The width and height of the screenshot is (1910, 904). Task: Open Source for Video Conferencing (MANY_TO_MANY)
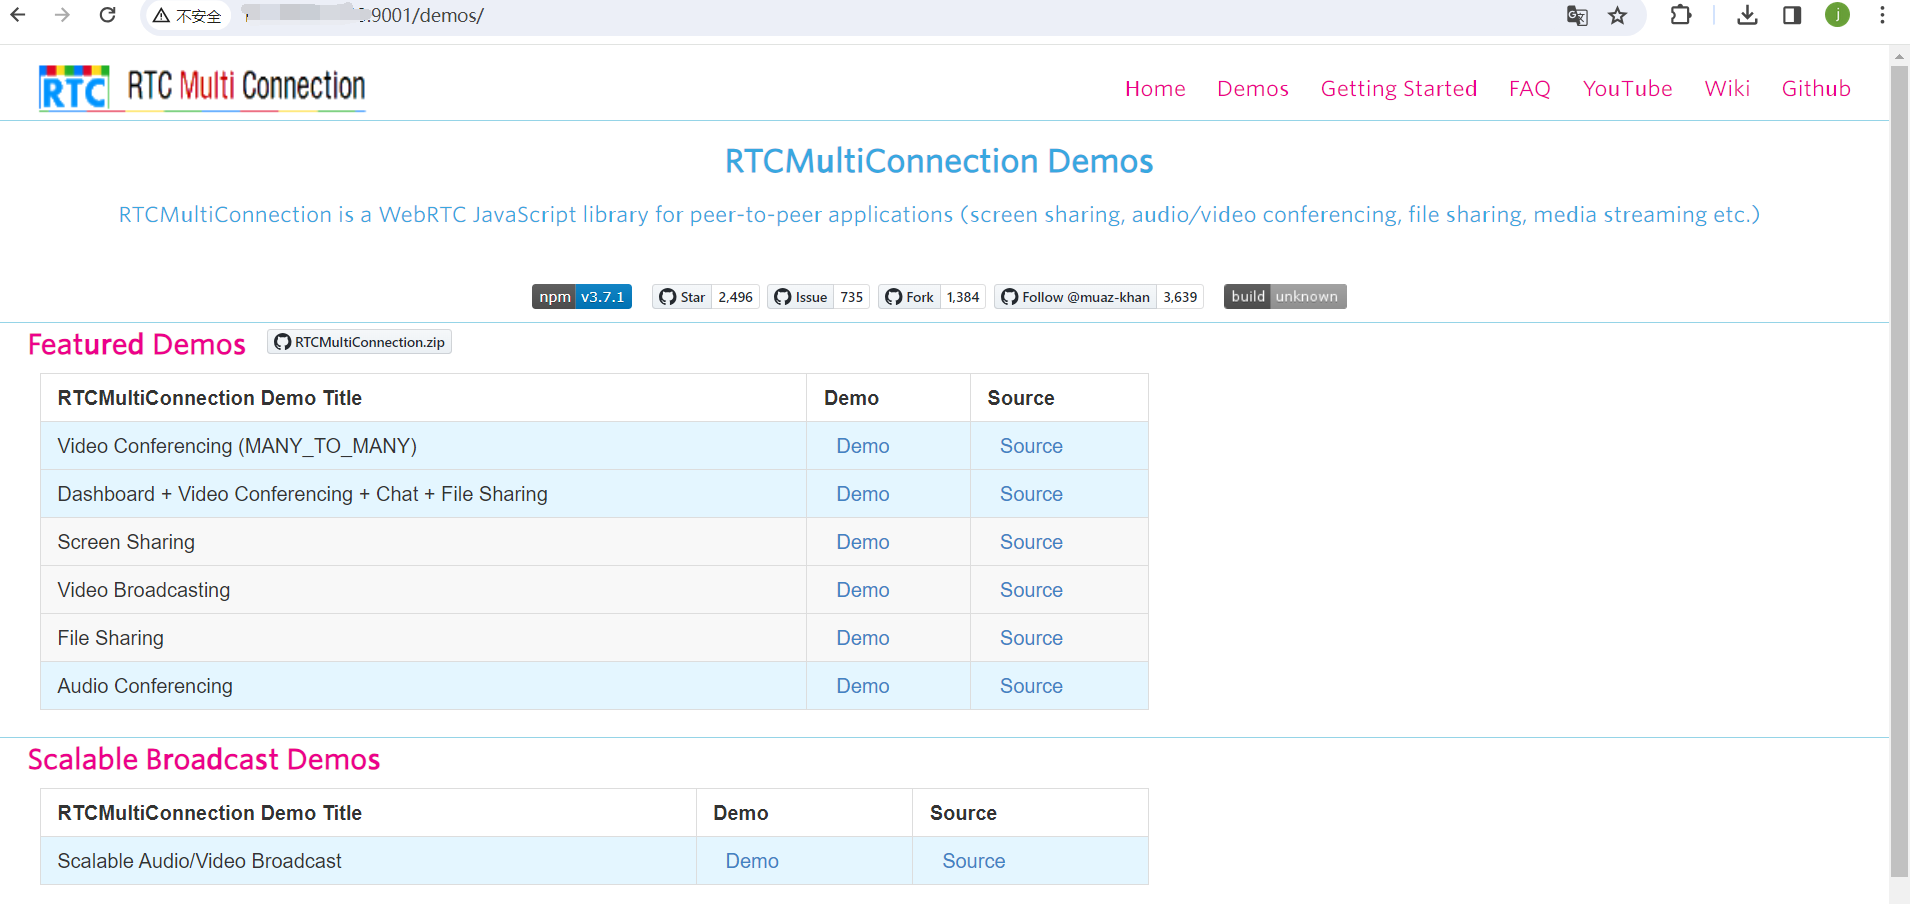[x=1031, y=446]
